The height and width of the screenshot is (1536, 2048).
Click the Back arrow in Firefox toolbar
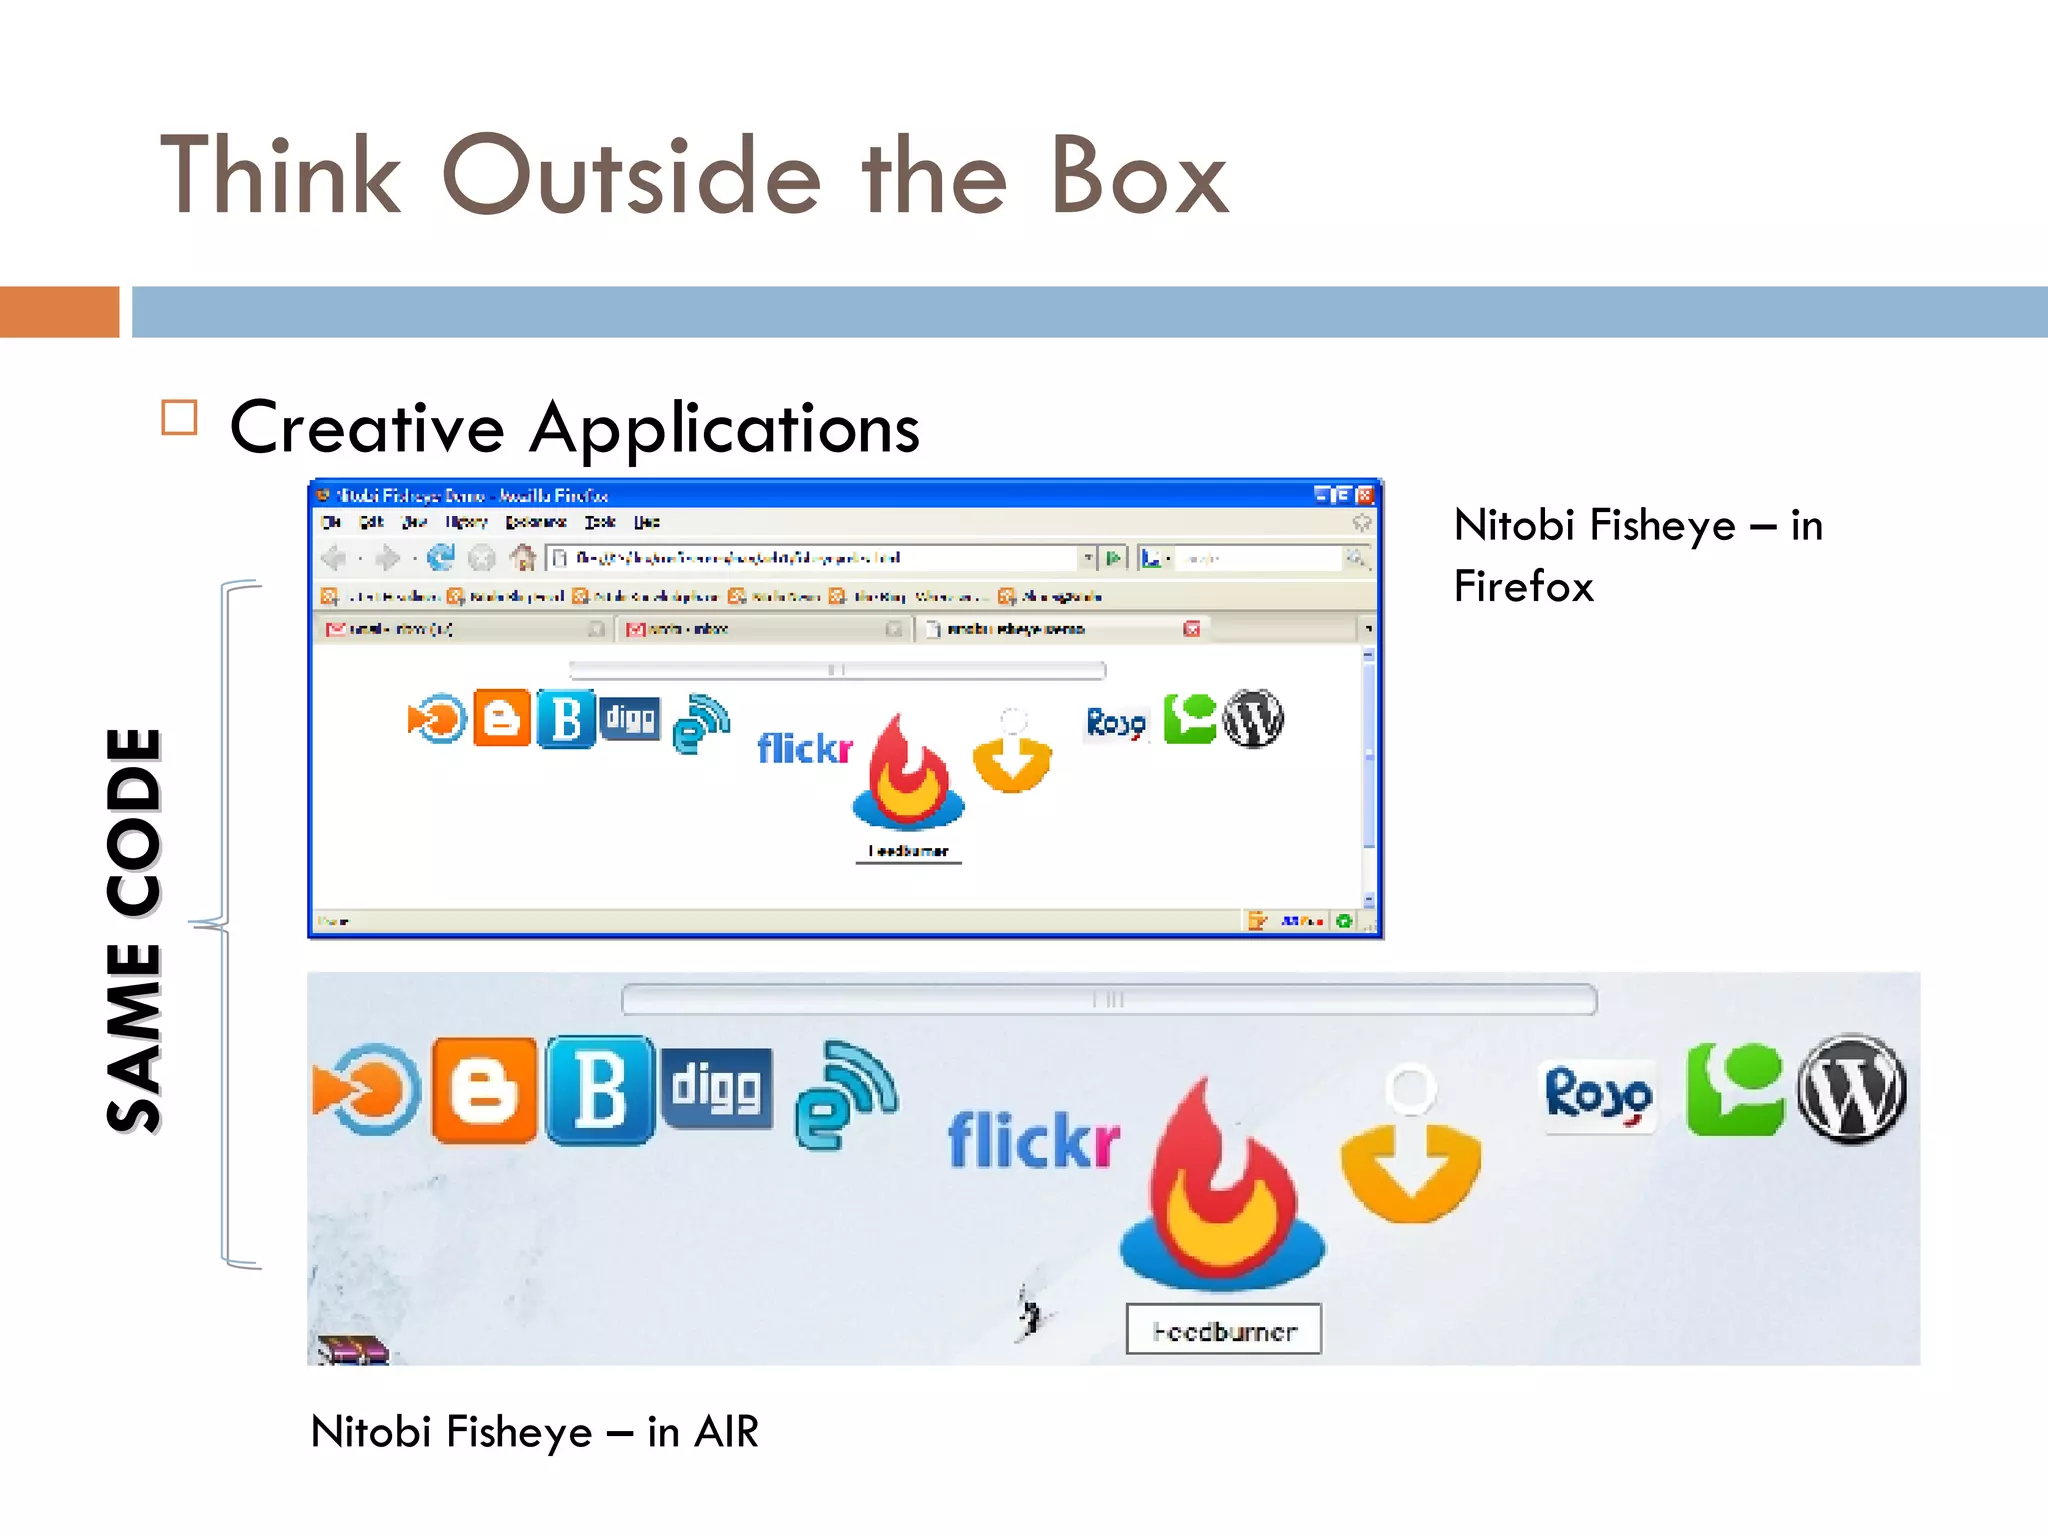[x=335, y=558]
